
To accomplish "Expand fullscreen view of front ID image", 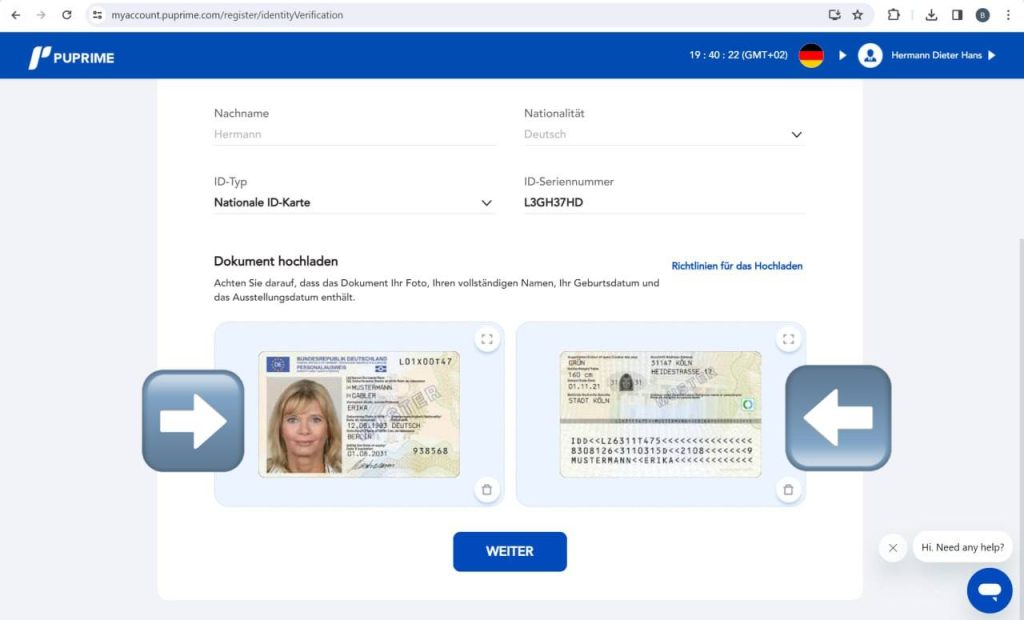I will (487, 339).
